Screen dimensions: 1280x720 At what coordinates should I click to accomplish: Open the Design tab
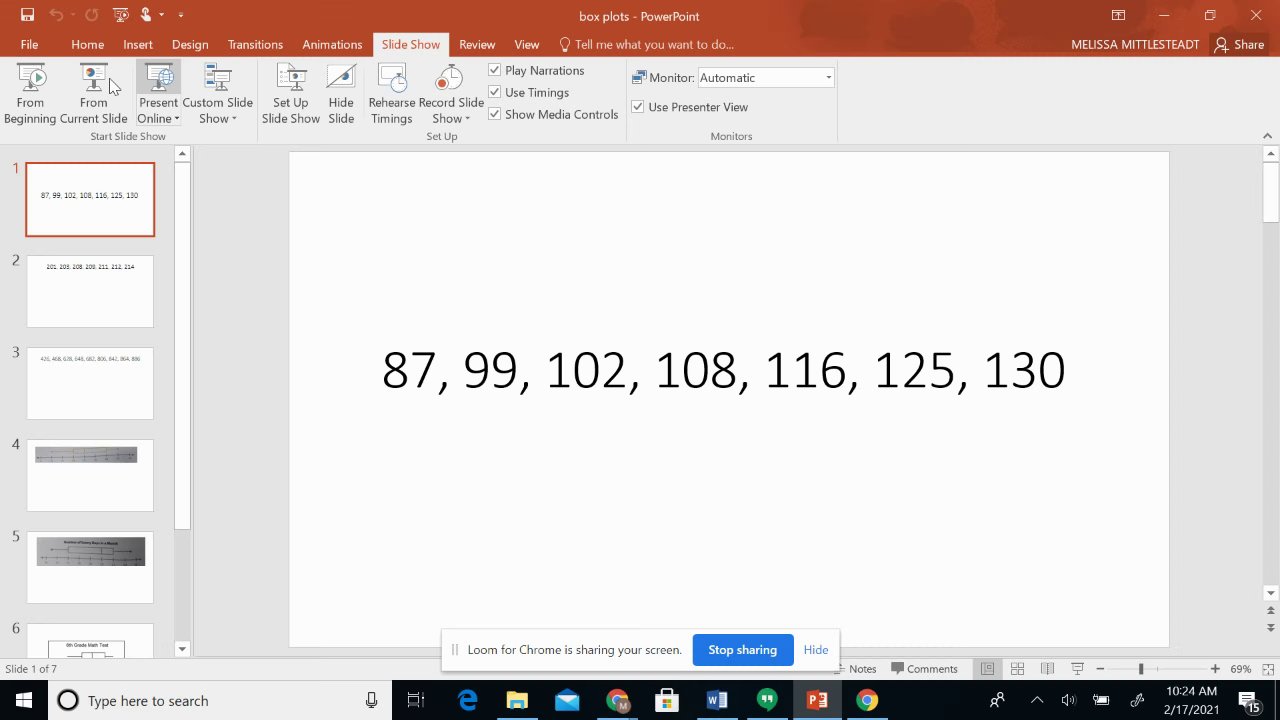(x=190, y=44)
